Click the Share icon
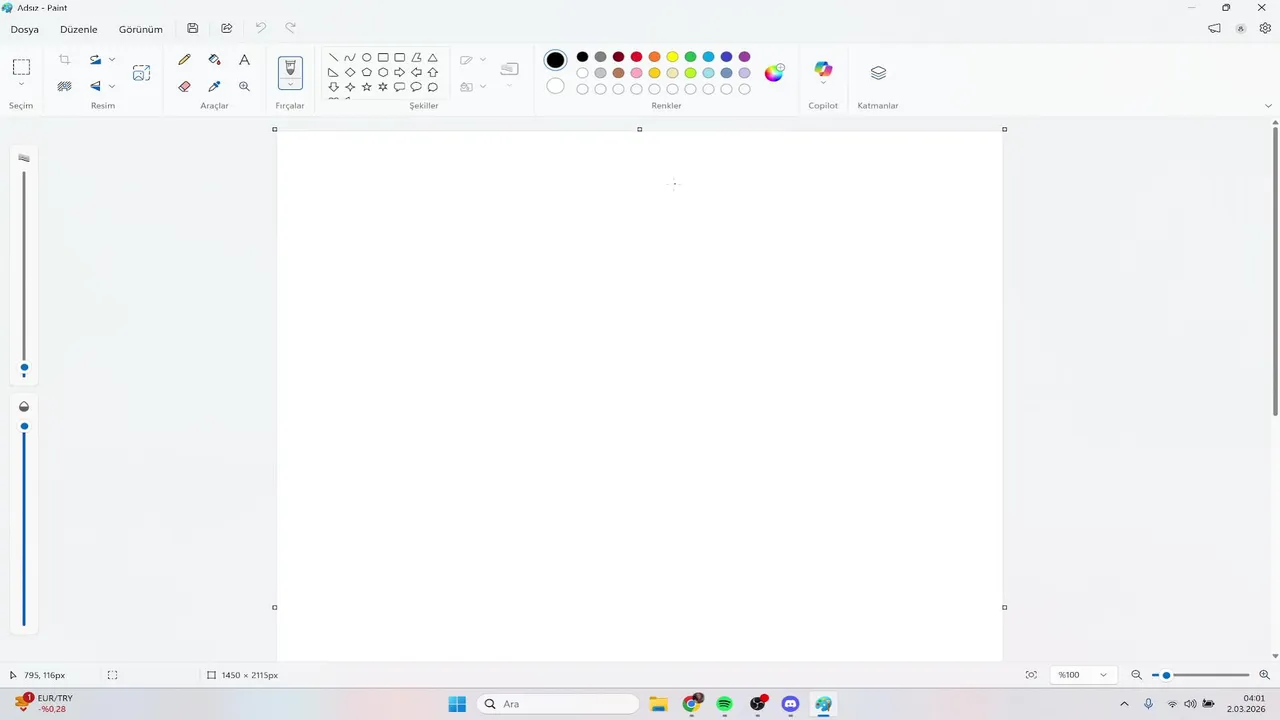Screen dimensions: 1280x720 227,28
